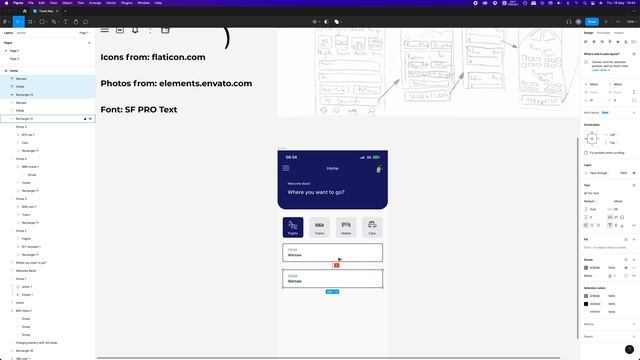640x360 pixels.
Task: Click the align bottom icon in Design panel
Action: click(x=626, y=42)
